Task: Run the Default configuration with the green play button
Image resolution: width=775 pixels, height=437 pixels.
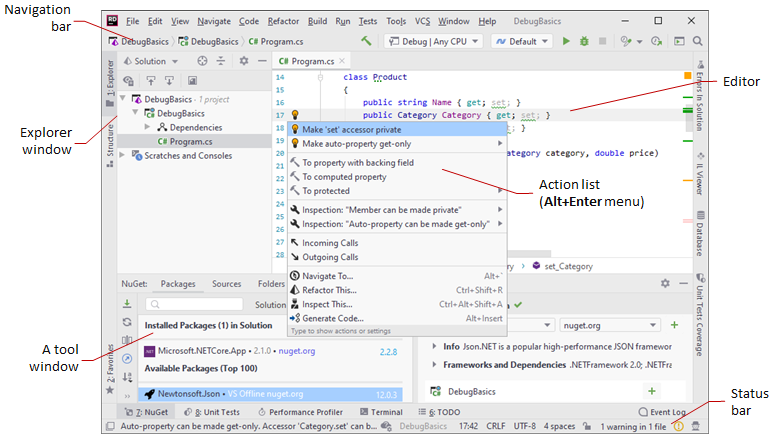Action: 566,41
